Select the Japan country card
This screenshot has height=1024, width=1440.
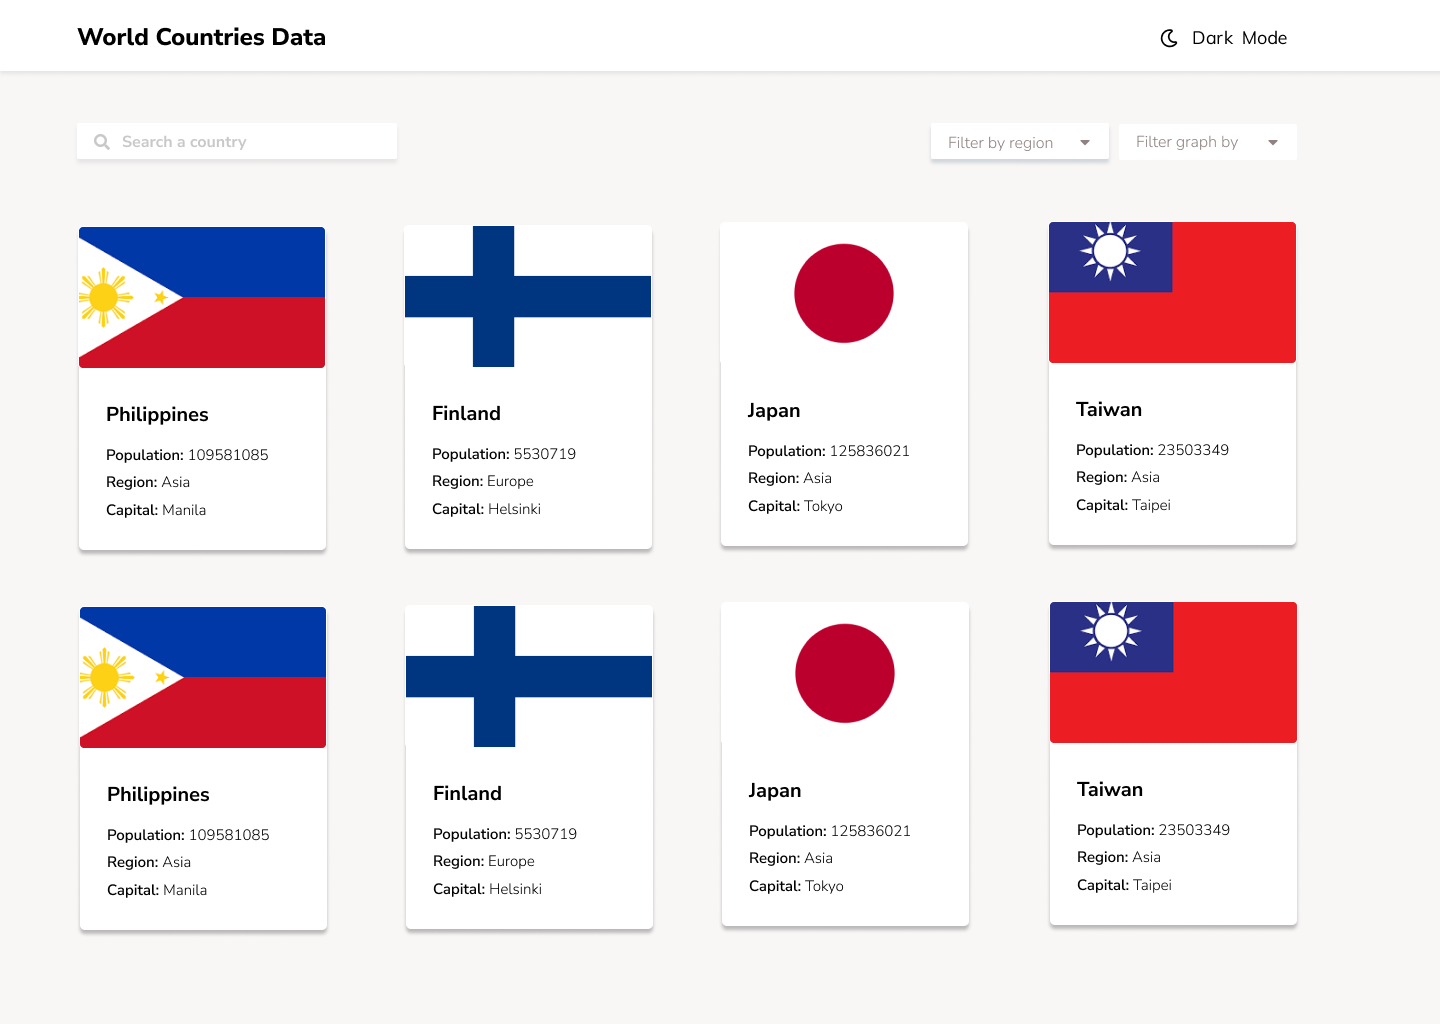pyautogui.click(x=844, y=384)
